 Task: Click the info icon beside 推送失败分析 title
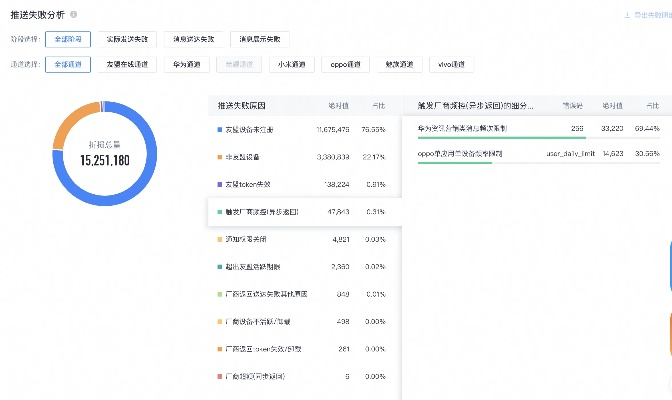coord(74,15)
